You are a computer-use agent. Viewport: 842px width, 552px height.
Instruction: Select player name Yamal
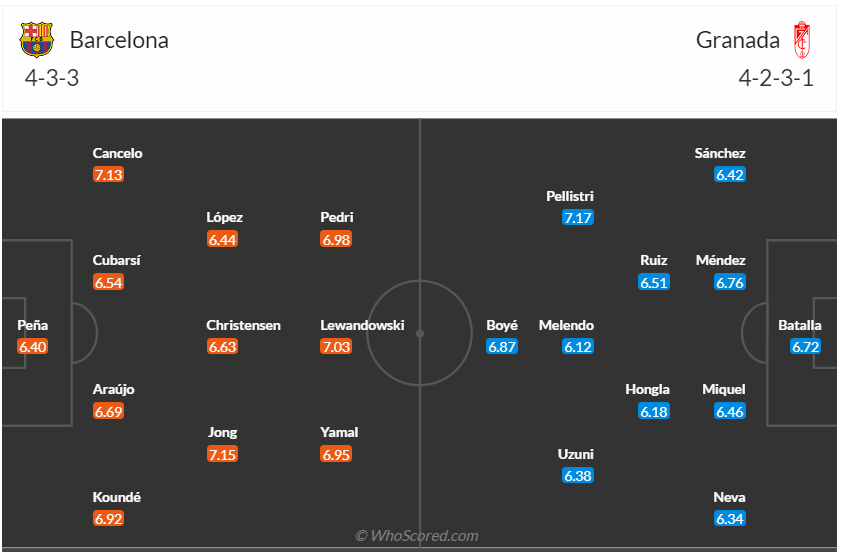click(x=339, y=432)
